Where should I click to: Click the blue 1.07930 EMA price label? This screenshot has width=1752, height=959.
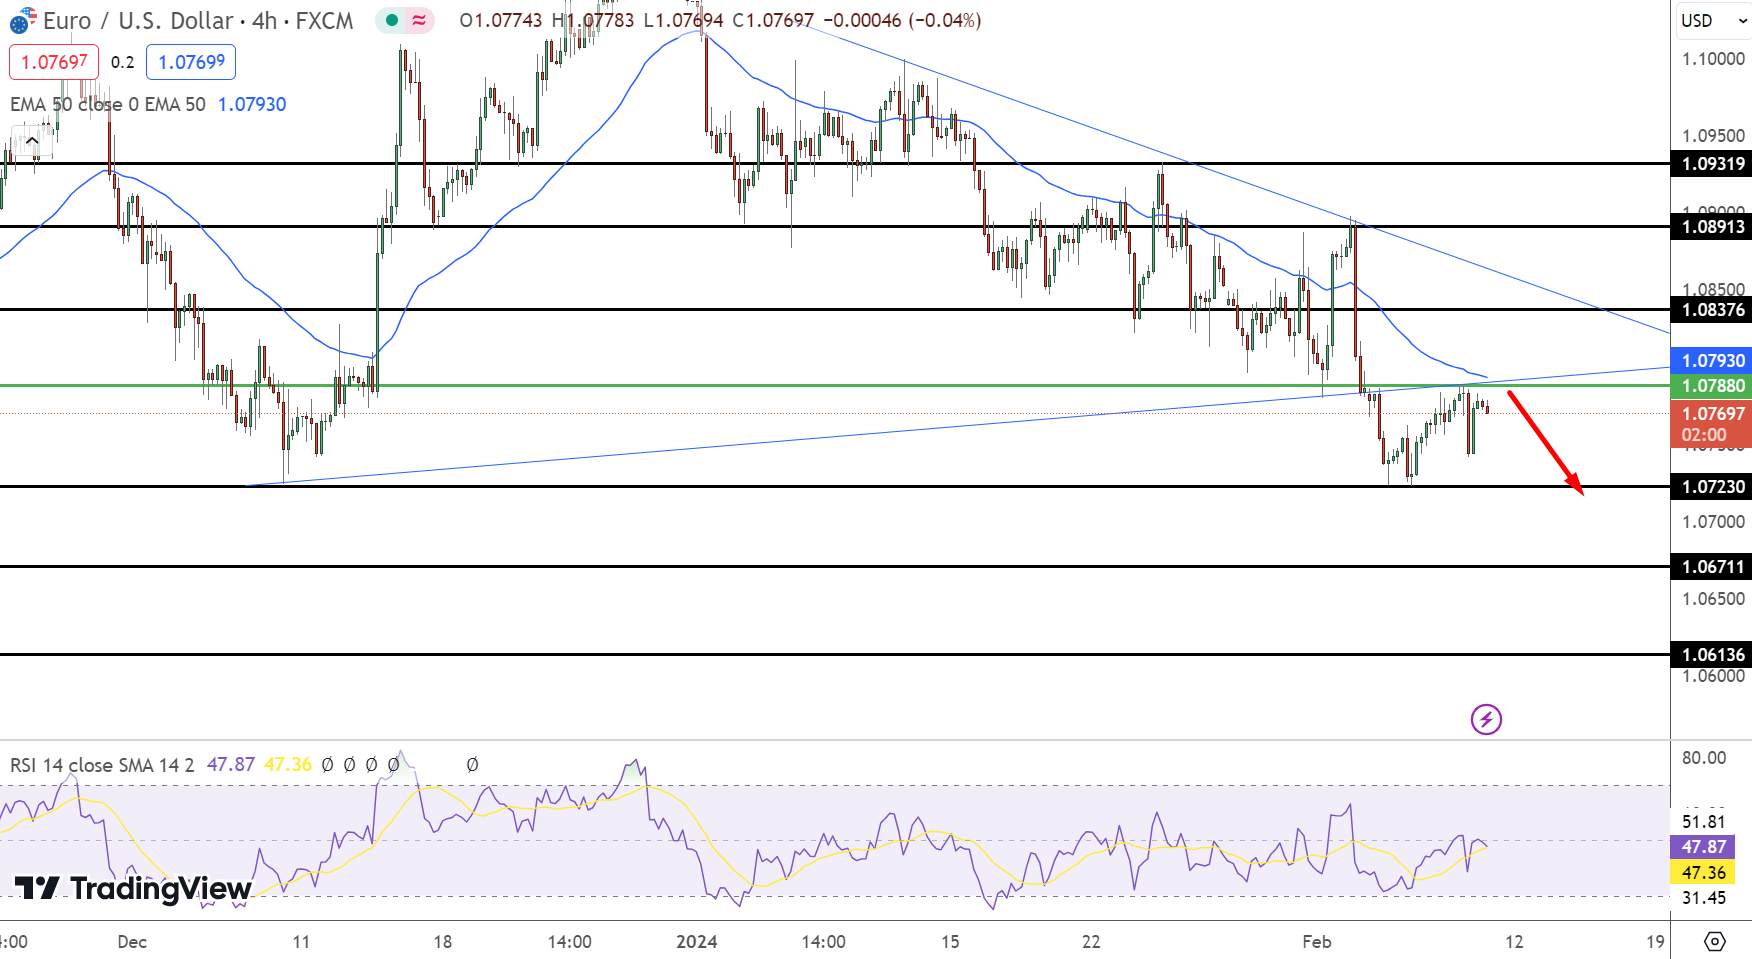tap(1712, 360)
